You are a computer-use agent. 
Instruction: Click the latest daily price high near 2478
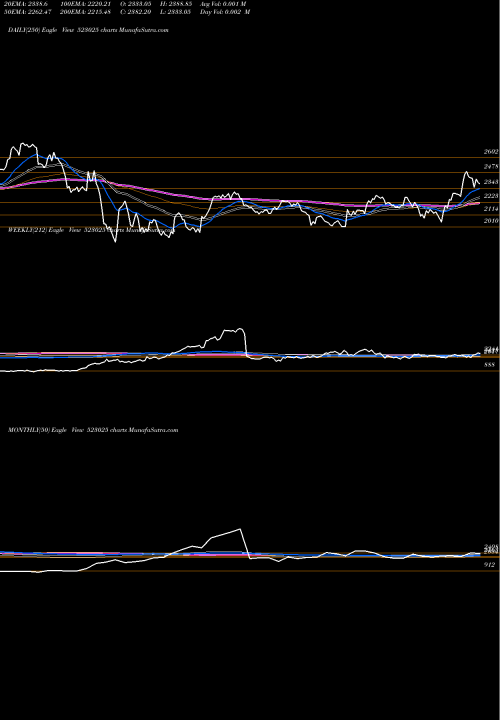[x=466, y=172]
